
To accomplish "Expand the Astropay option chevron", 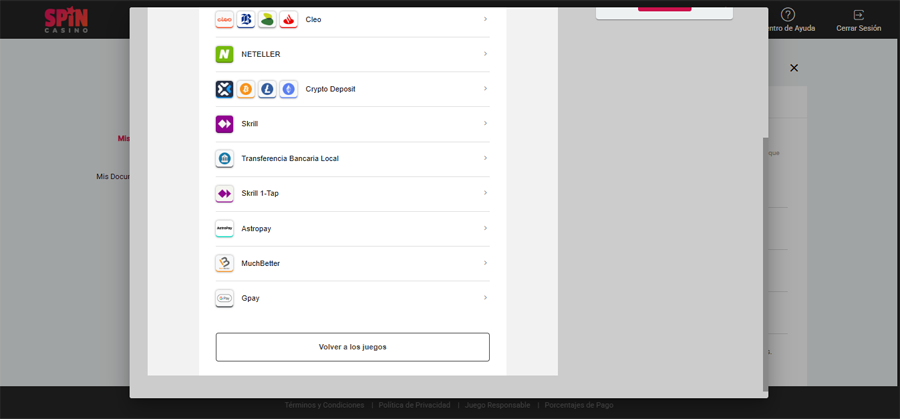I will point(486,228).
